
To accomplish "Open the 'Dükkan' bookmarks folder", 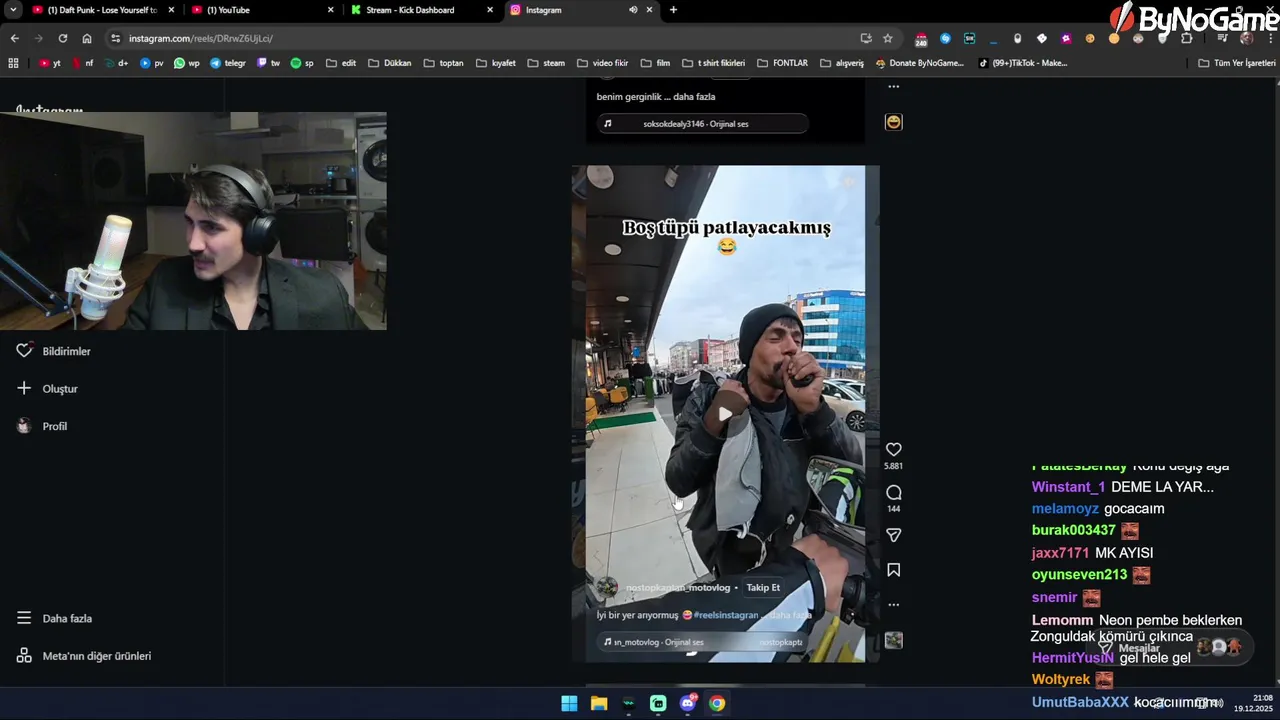I will (389, 63).
